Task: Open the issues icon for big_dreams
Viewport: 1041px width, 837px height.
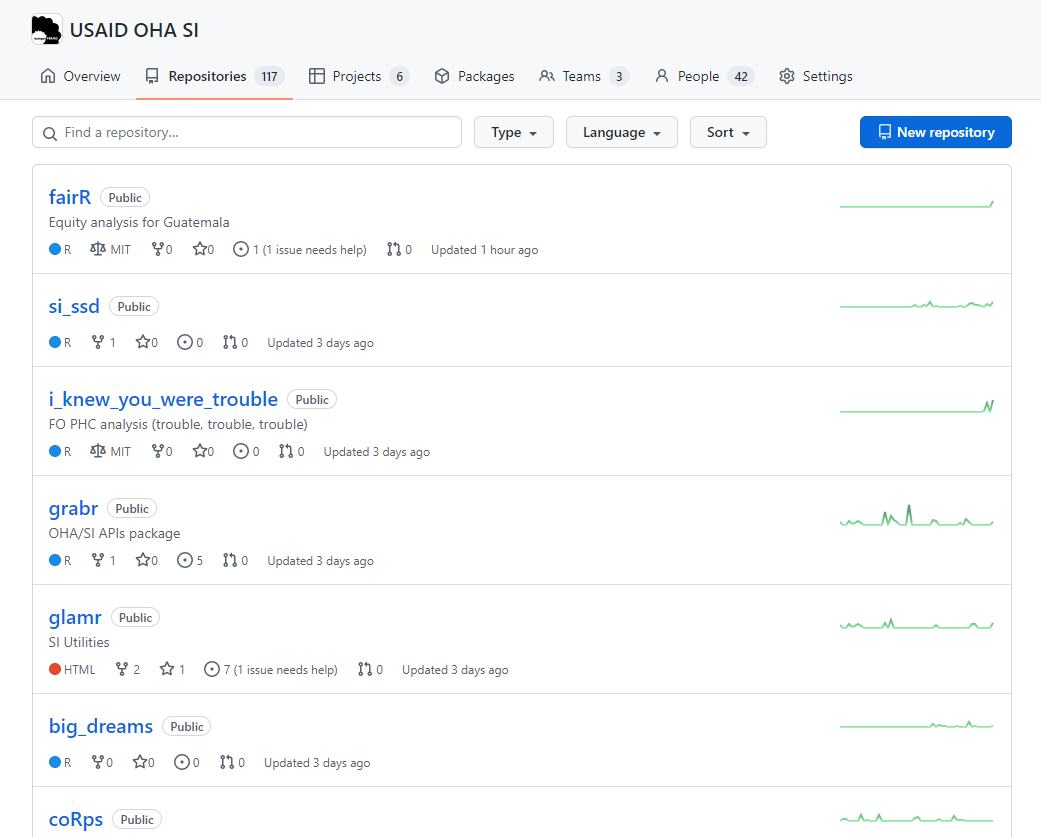Action: (181, 762)
